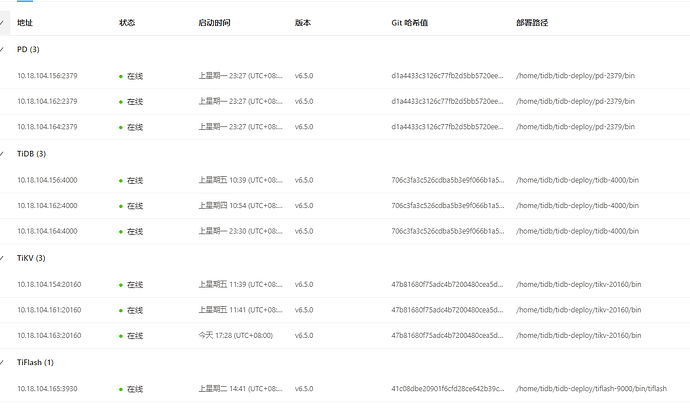
Task: Select address 10.18.104.162:2379
Action: tap(47, 101)
